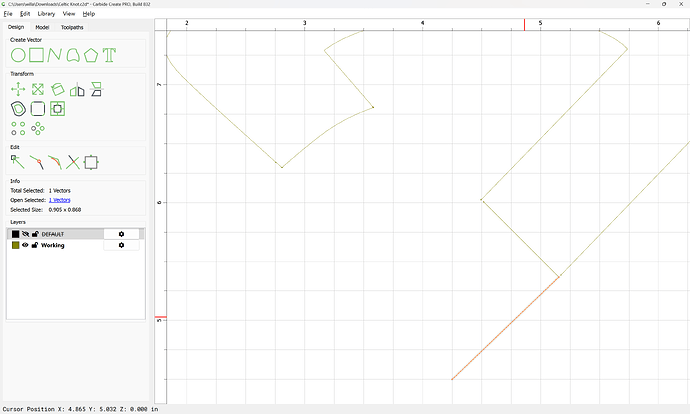This screenshot has width=690, height=414.
Task: Click the Move transform tool
Action: point(17,89)
